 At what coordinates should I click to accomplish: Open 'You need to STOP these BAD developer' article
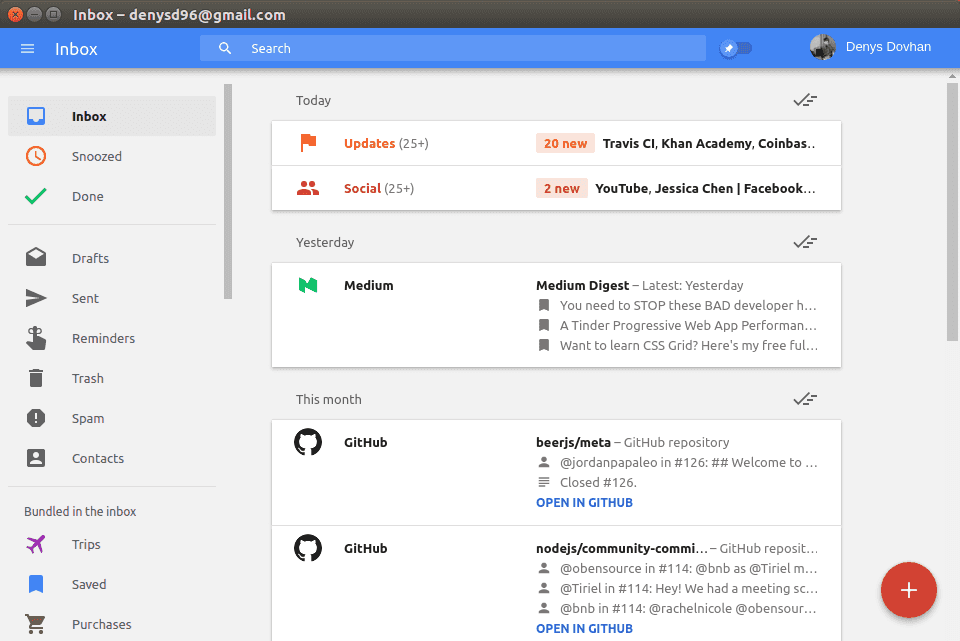coord(688,305)
